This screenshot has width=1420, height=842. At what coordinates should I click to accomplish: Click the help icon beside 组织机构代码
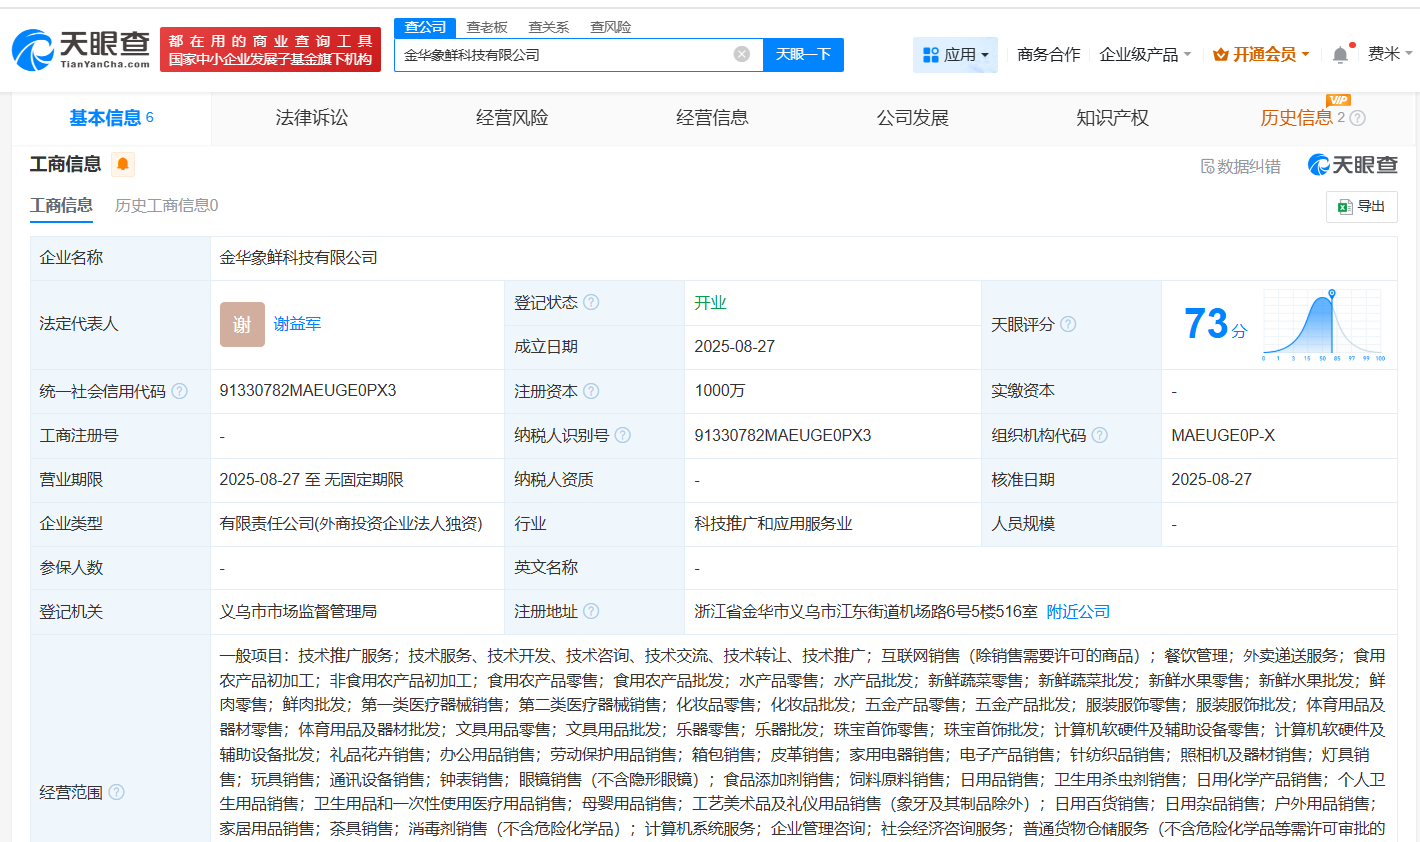coord(1101,435)
